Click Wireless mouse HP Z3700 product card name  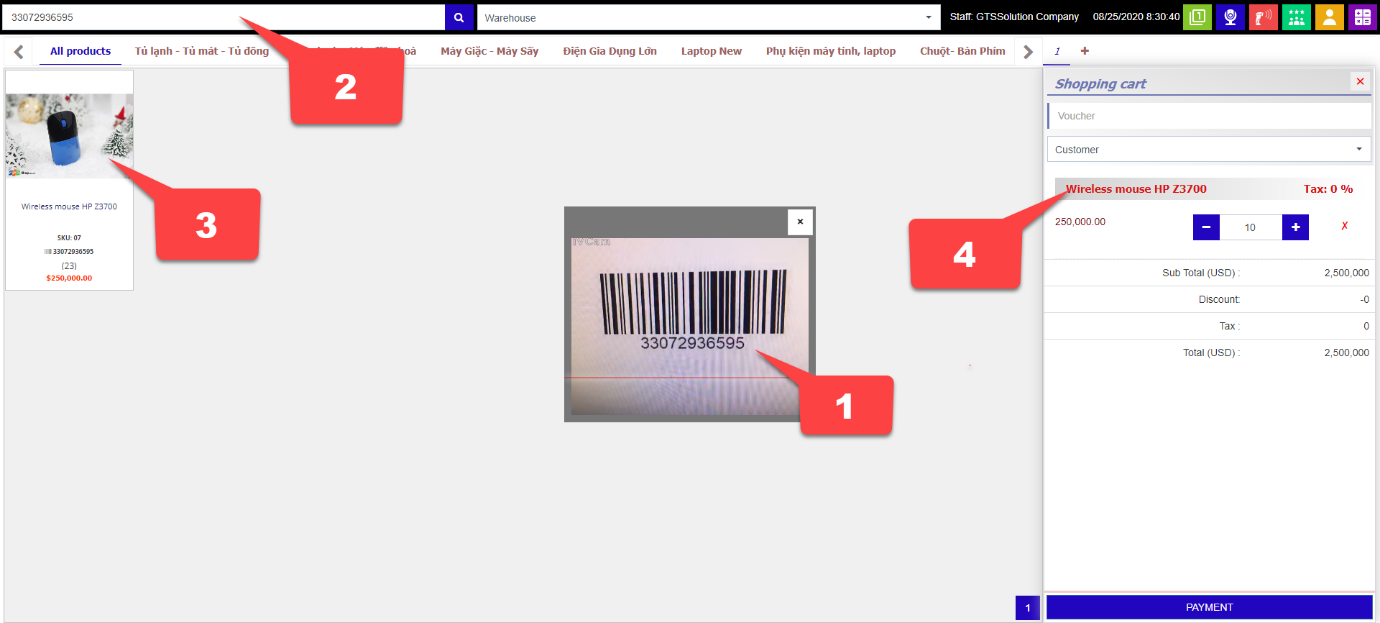click(x=69, y=206)
